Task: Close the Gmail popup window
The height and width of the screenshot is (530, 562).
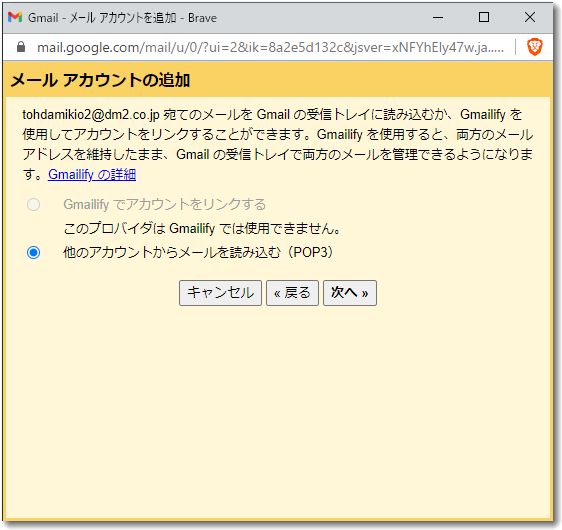Action: click(530, 17)
